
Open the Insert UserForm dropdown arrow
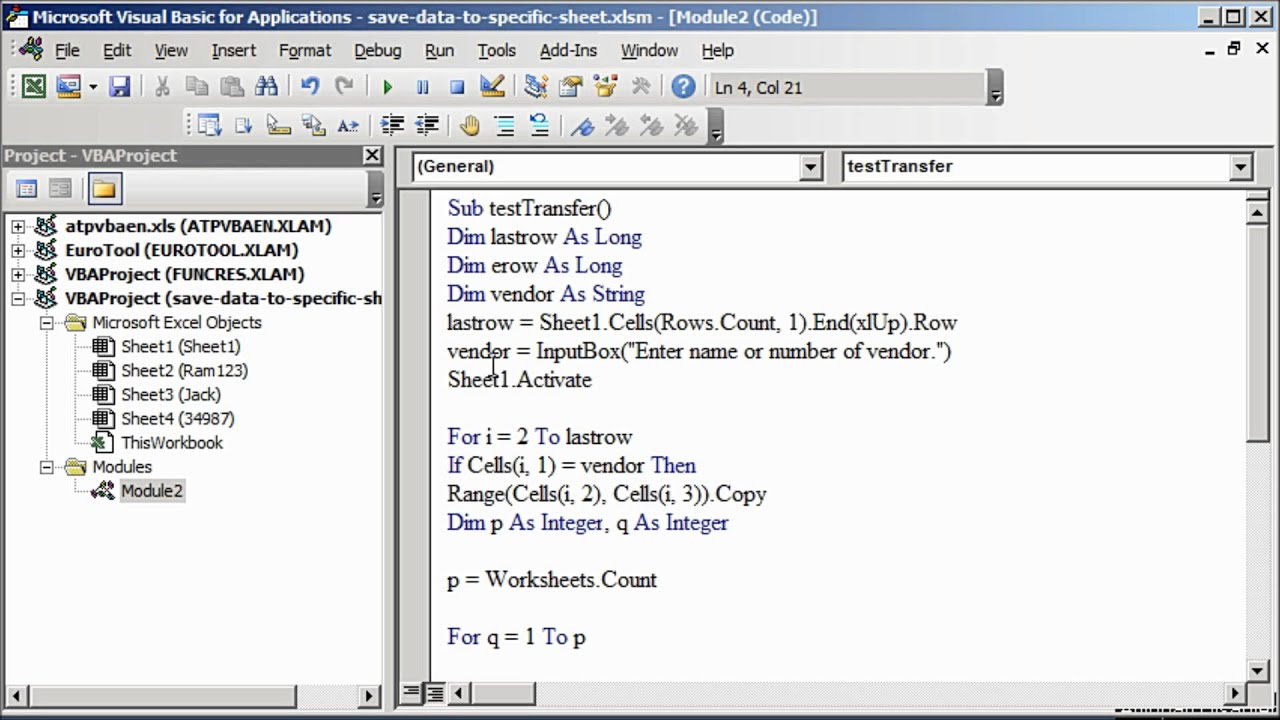pyautogui.click(x=93, y=87)
